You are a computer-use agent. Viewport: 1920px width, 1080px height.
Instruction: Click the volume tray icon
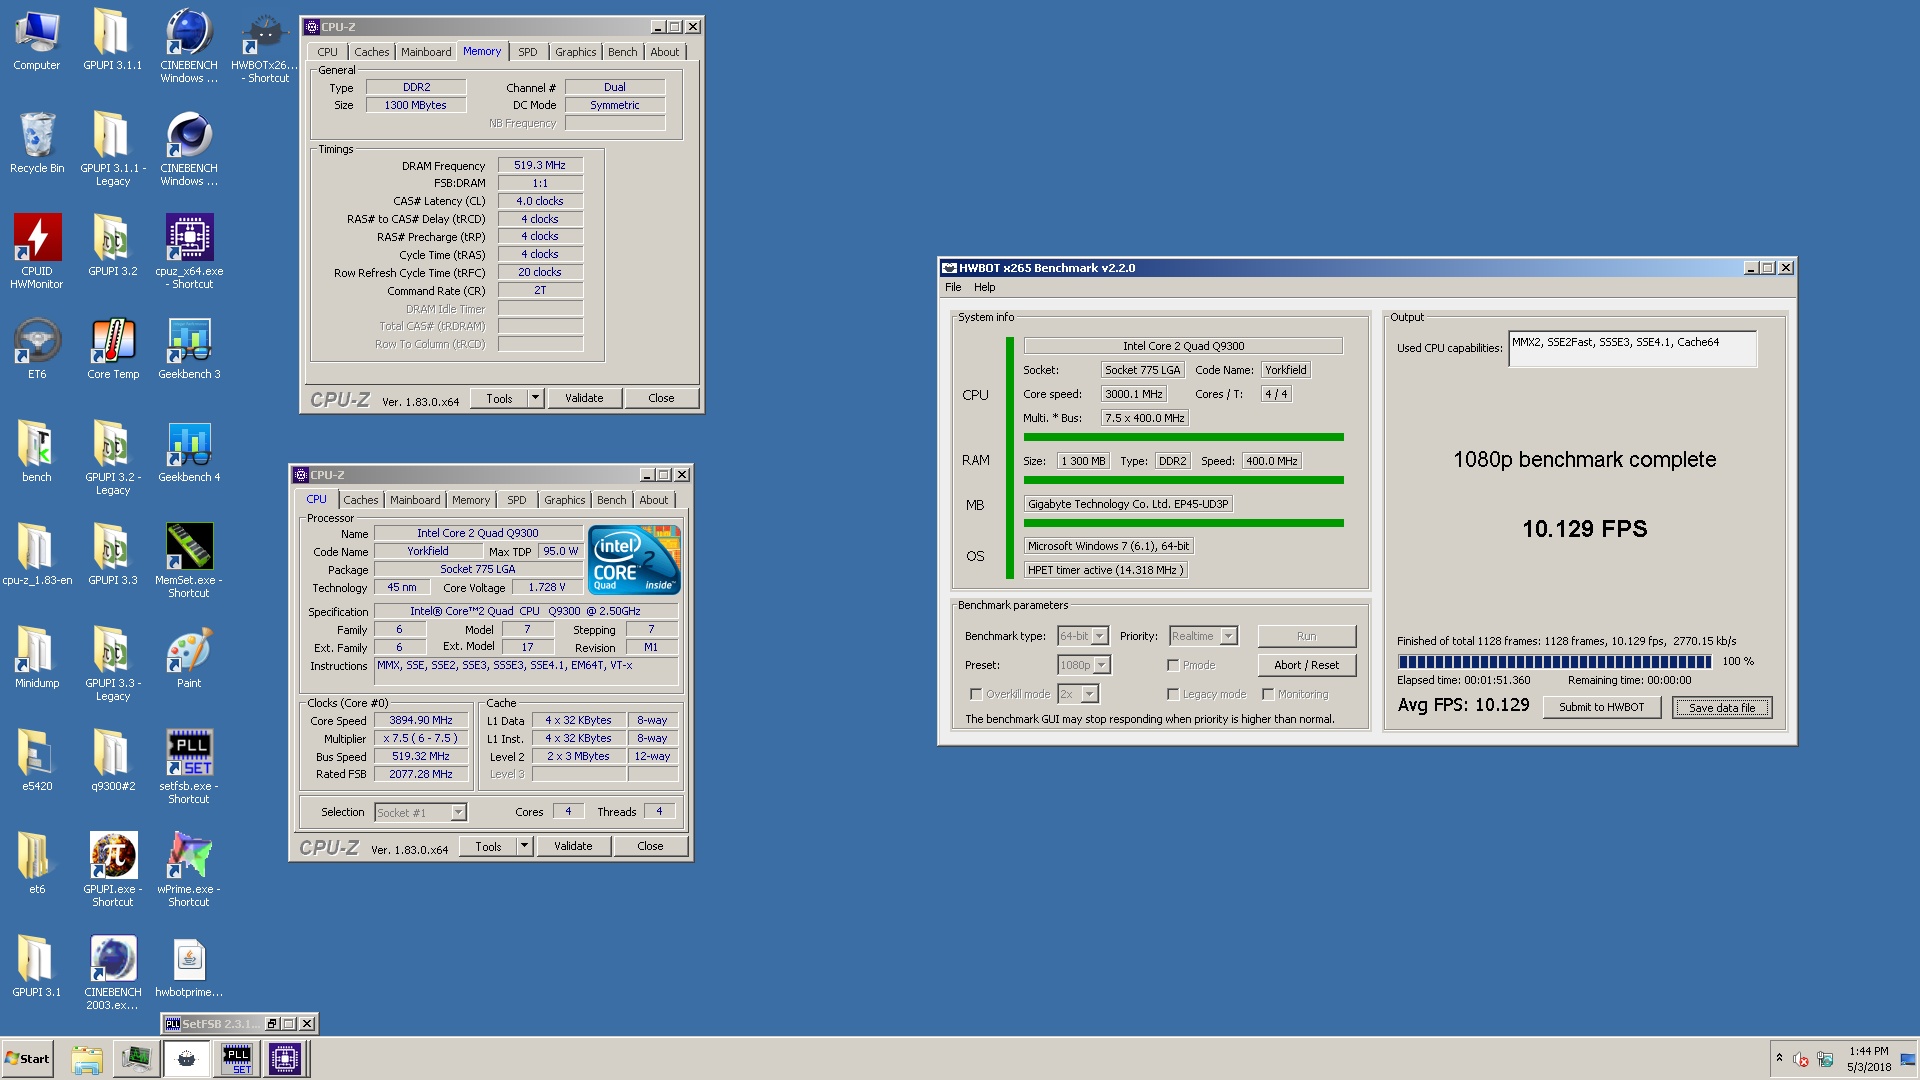point(1801,1059)
